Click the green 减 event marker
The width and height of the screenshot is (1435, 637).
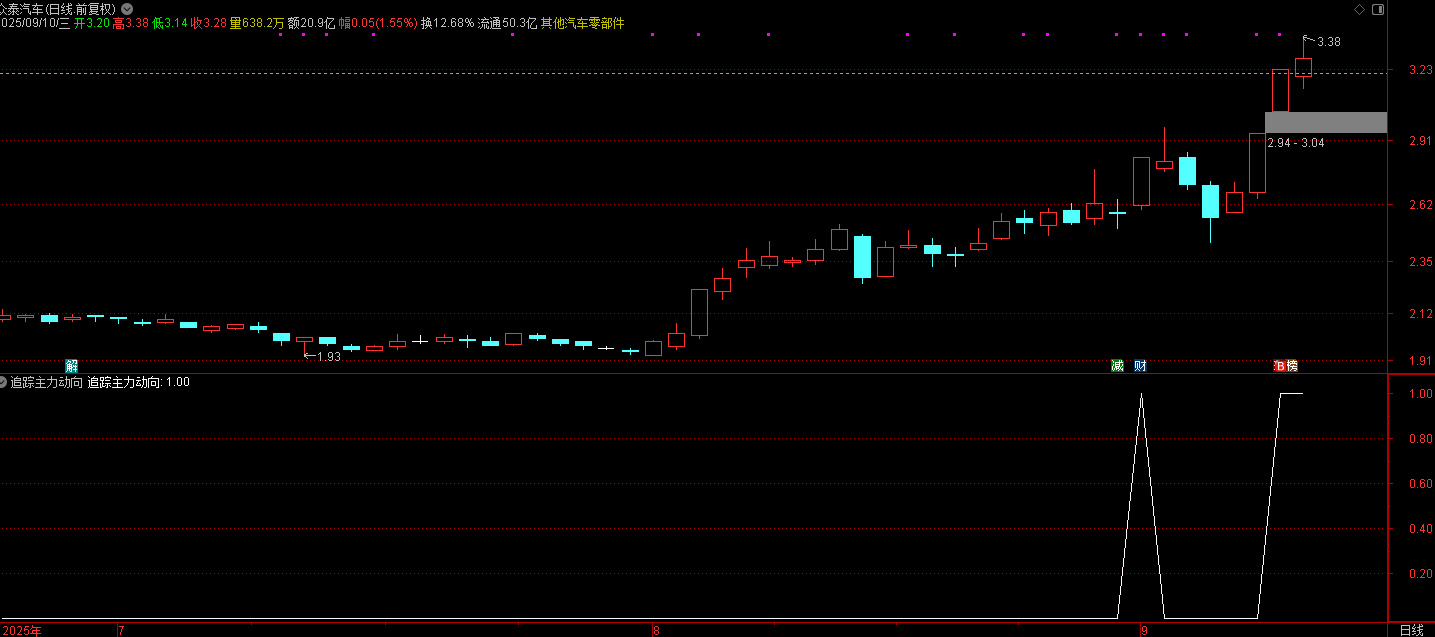tap(1117, 366)
